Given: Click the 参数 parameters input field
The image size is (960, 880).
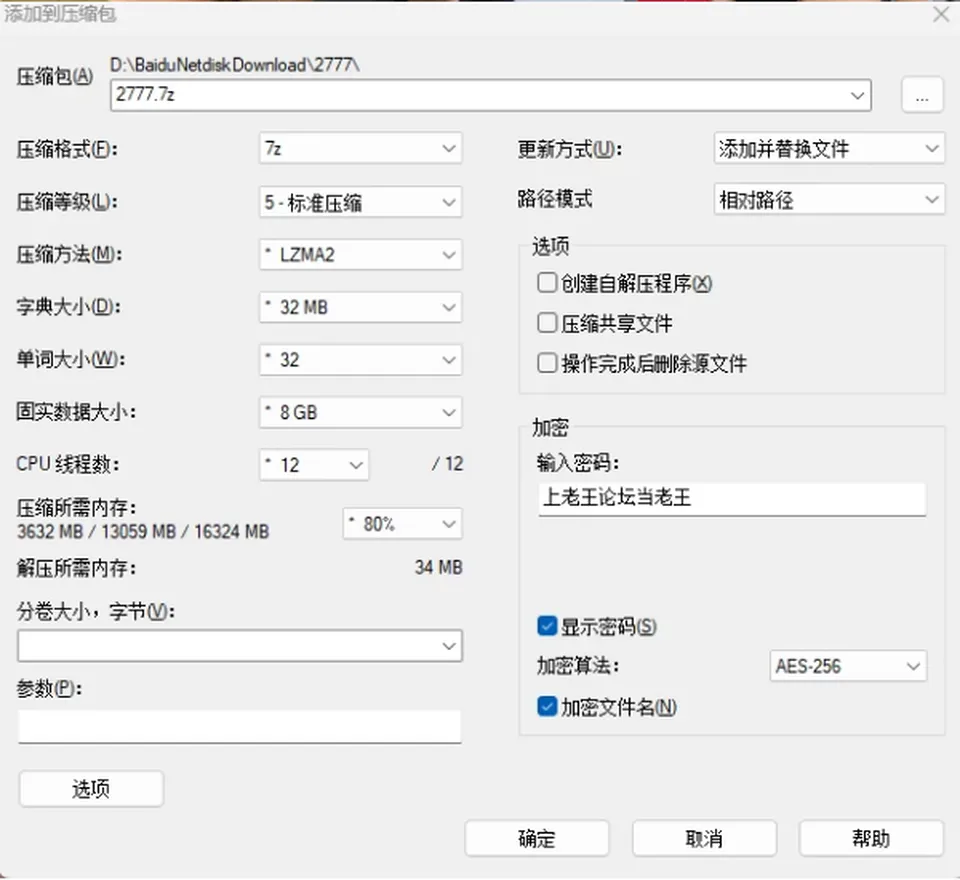Looking at the screenshot, I should tap(239, 726).
